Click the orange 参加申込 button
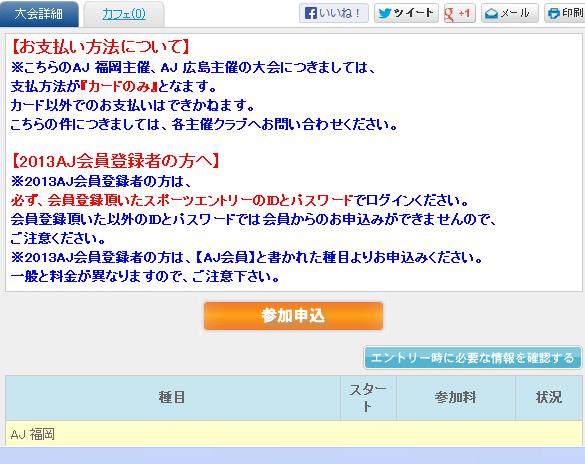The width and height of the screenshot is (585, 464). coord(293,316)
